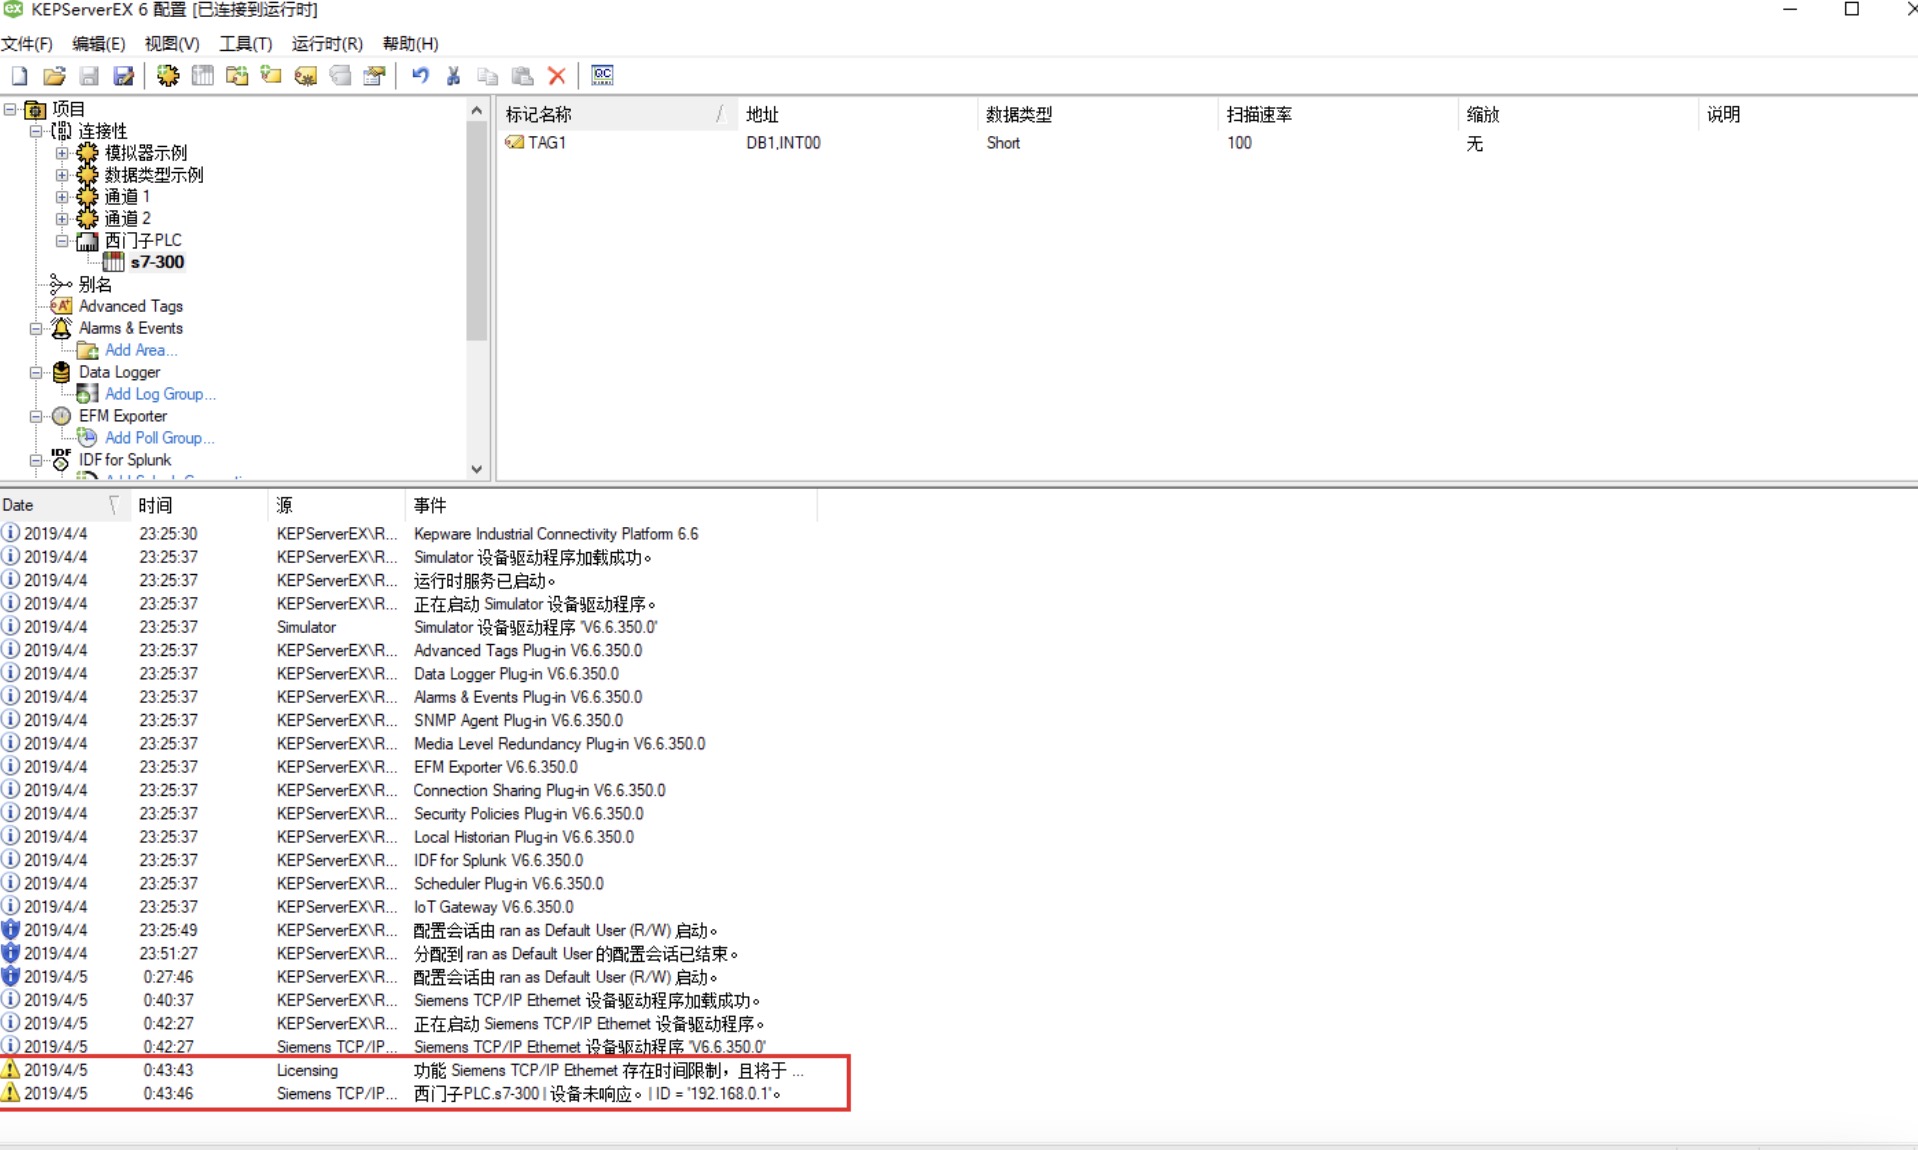Collapse the Alarms & Events node
Screen dimensions: 1918x1150
coord(36,328)
